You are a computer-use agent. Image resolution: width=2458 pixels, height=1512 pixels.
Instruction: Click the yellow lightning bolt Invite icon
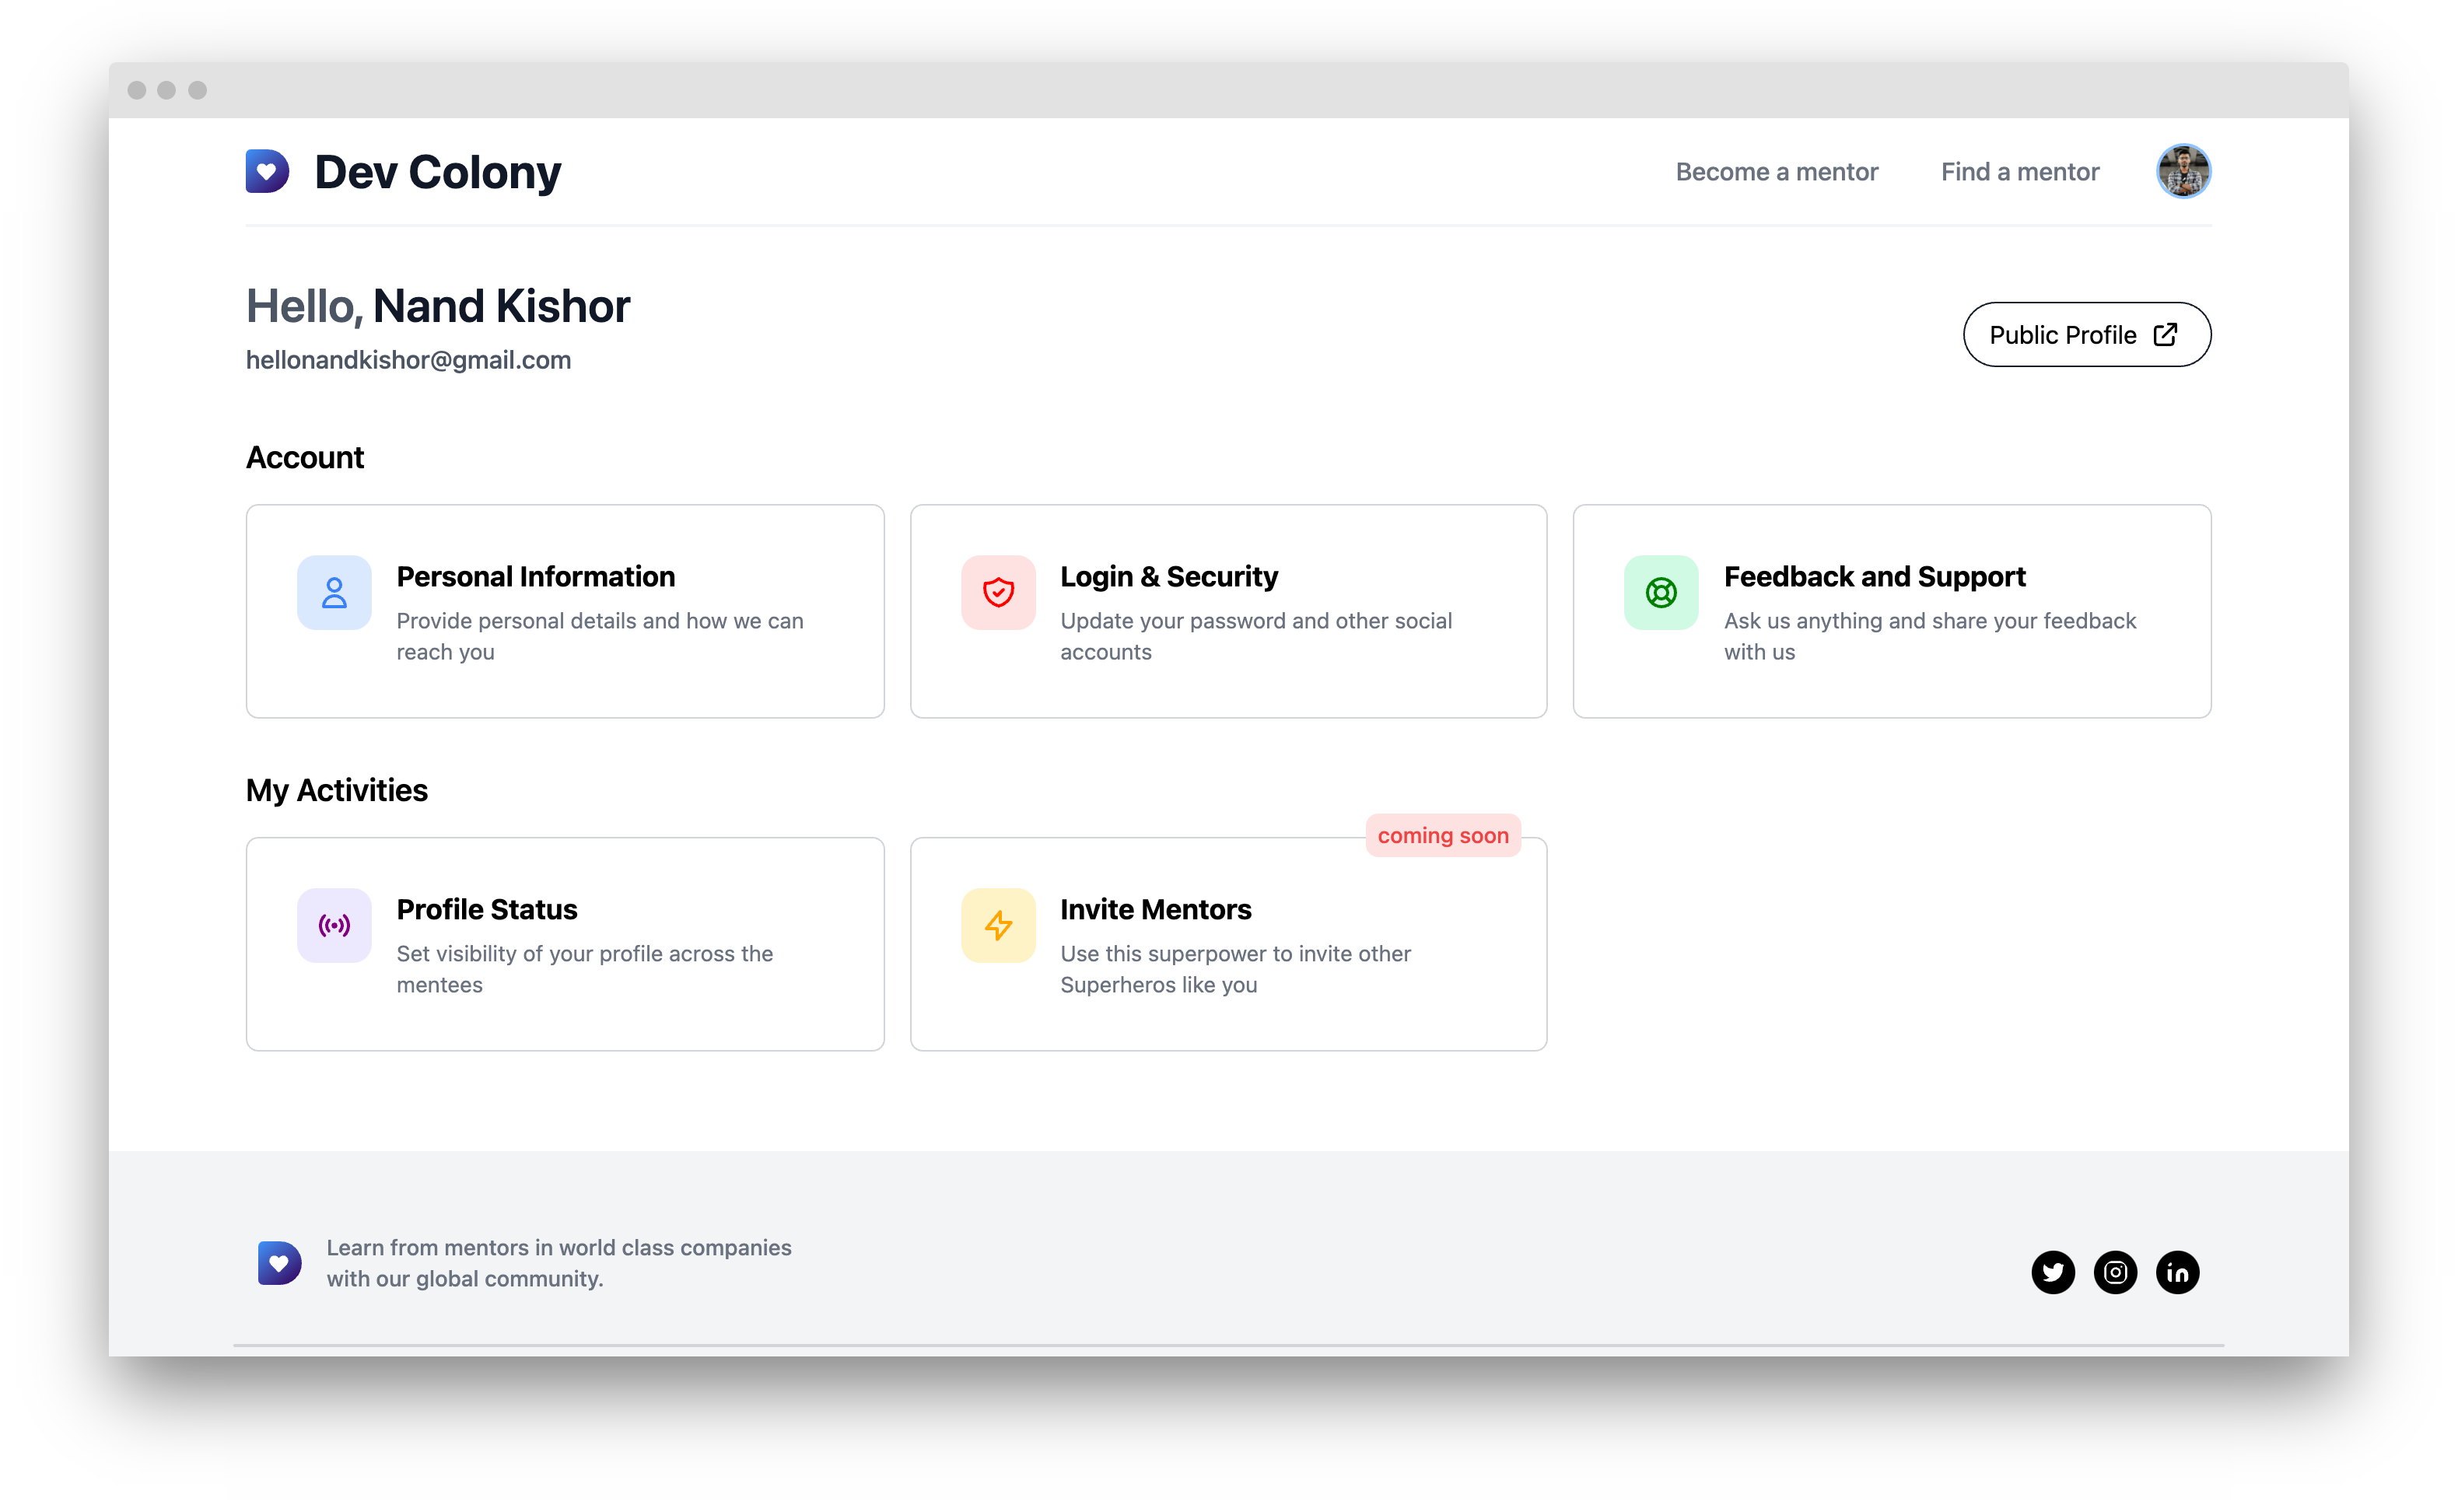998,925
